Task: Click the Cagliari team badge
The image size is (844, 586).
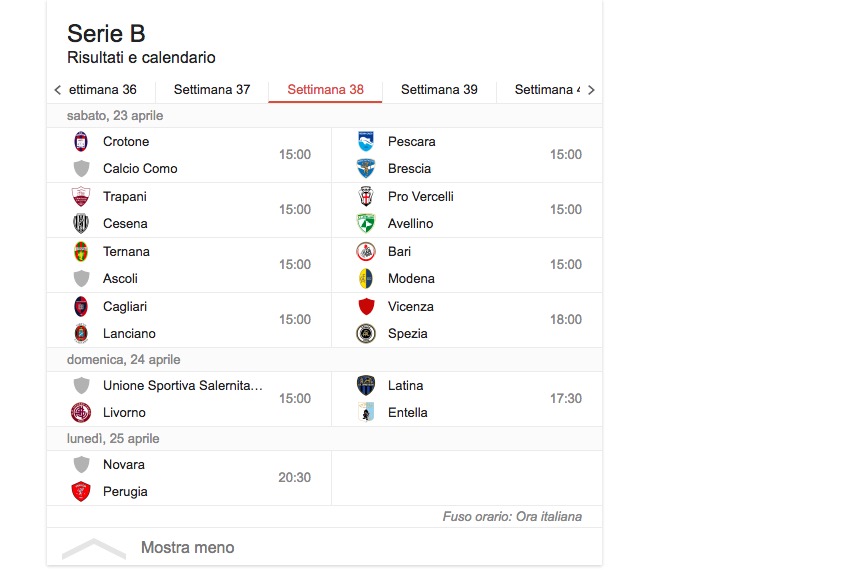Action: [81, 307]
